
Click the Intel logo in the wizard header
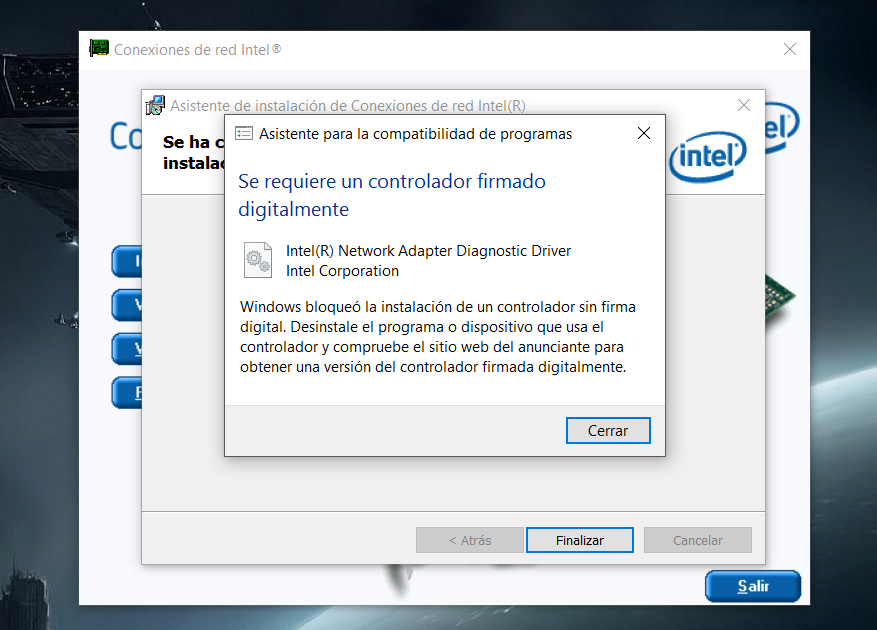tap(708, 157)
